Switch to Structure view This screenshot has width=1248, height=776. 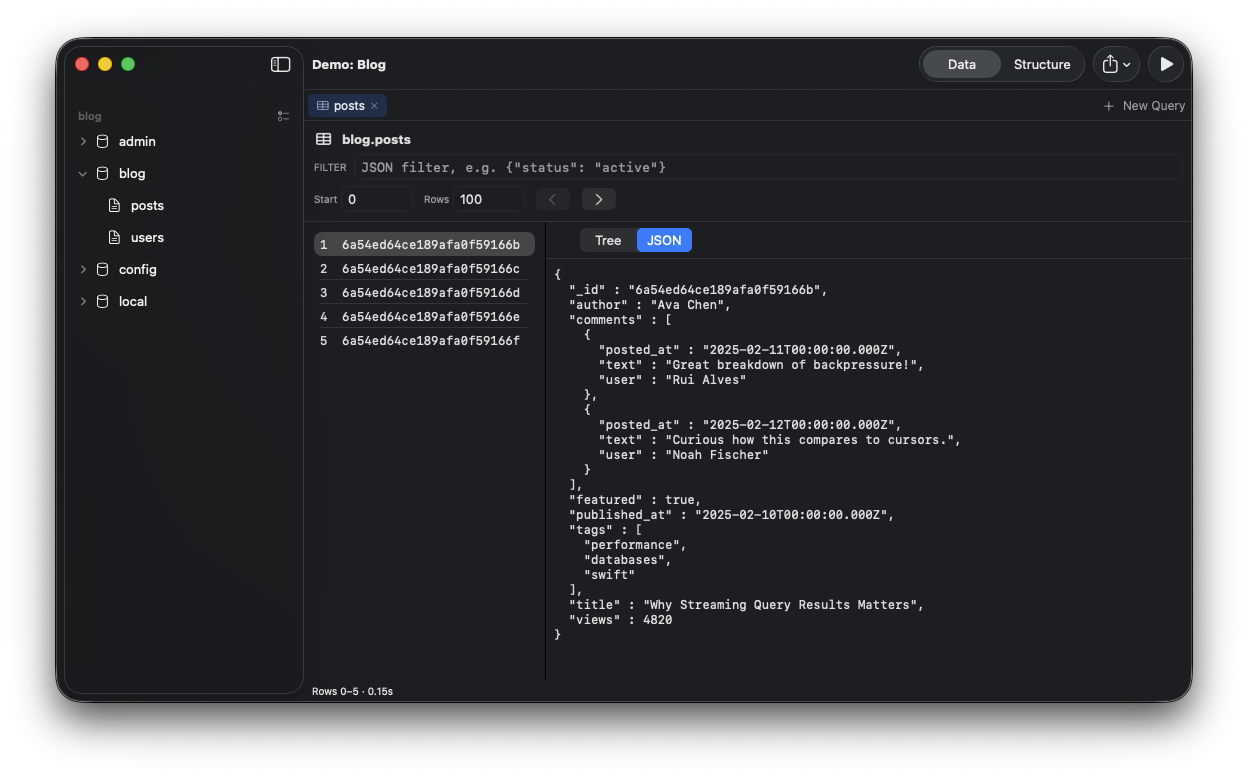(1042, 64)
